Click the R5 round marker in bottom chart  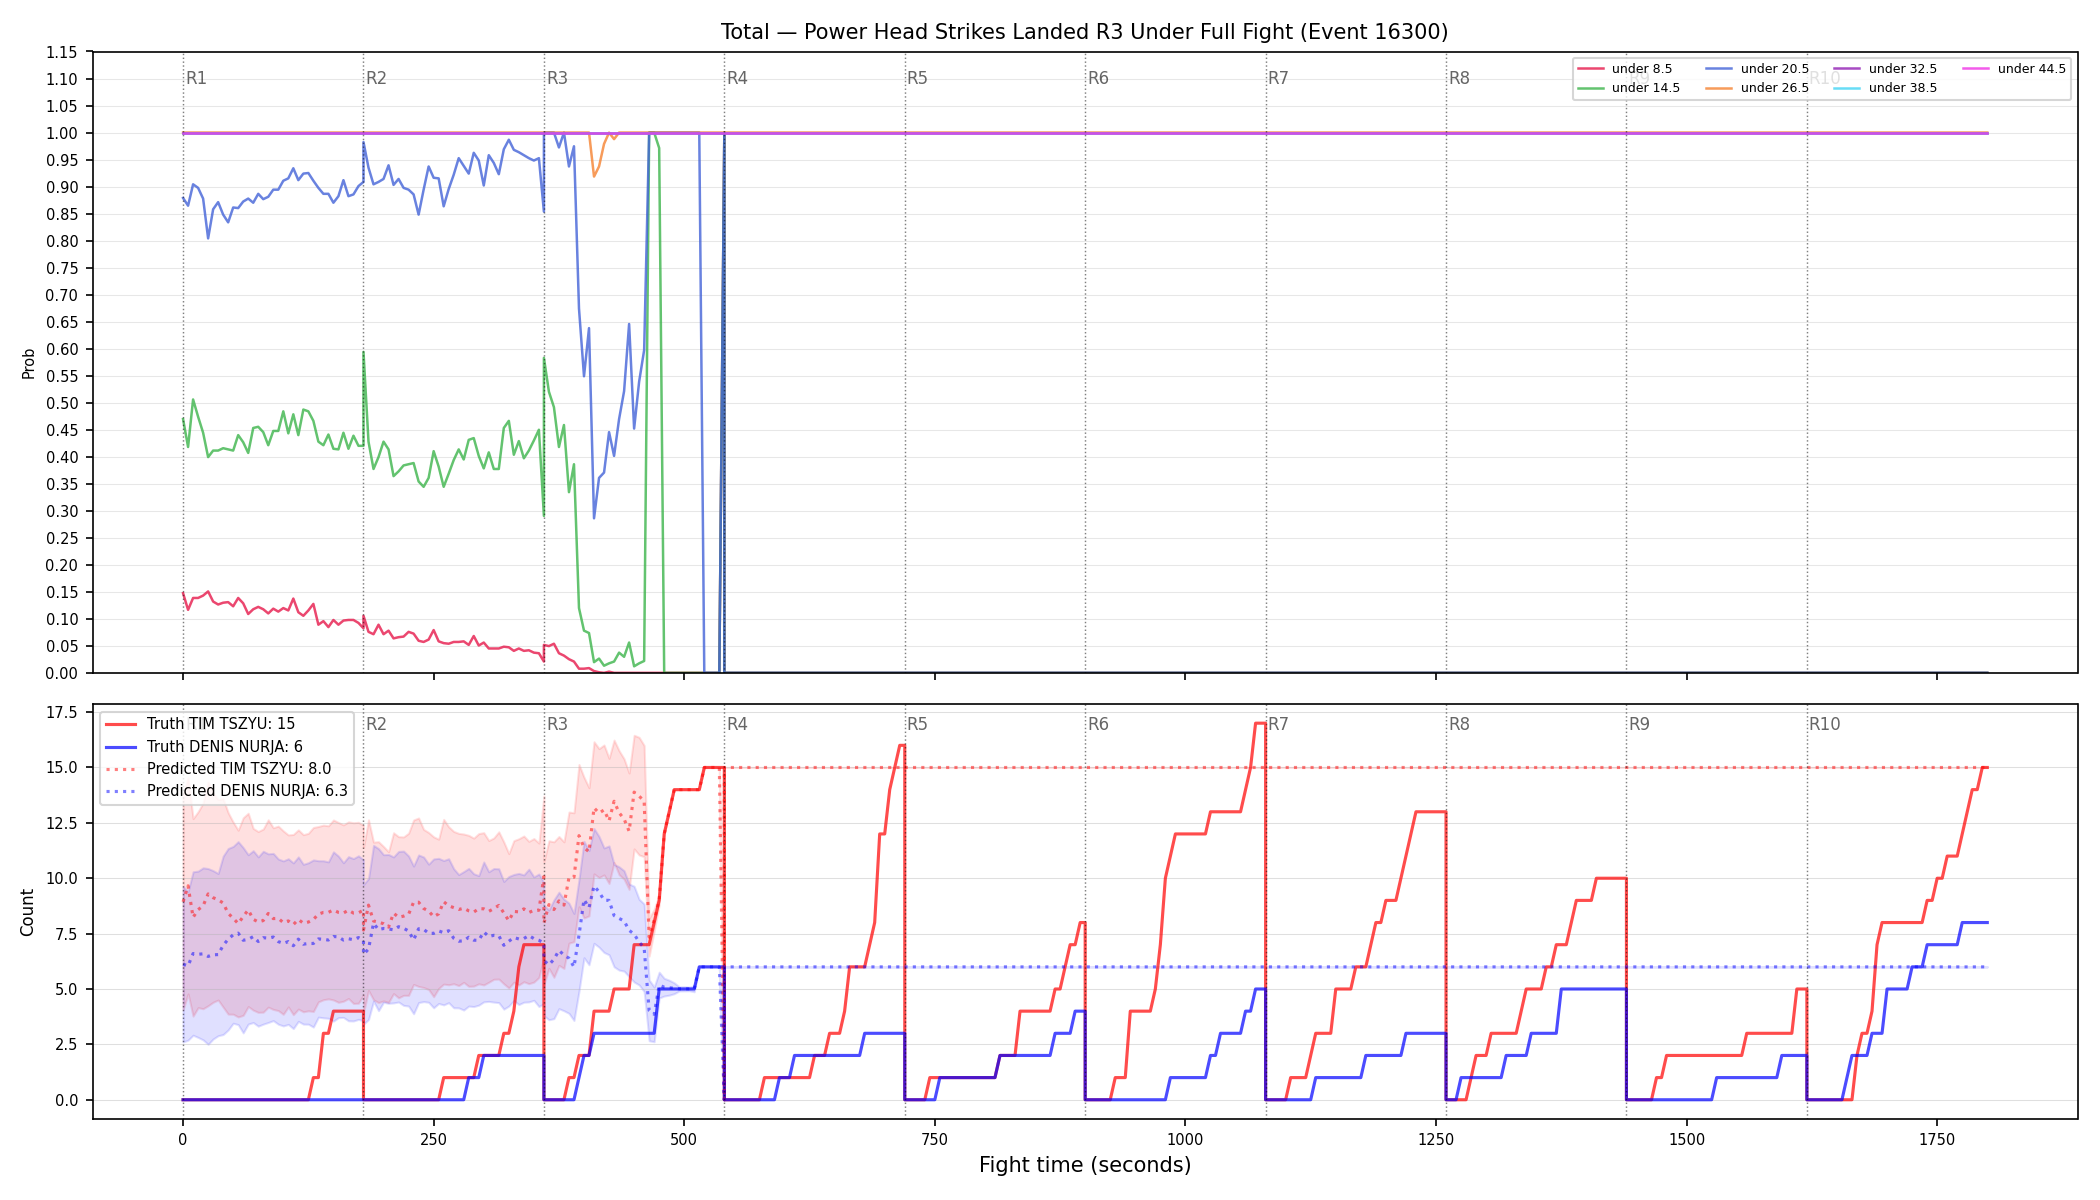tap(917, 724)
